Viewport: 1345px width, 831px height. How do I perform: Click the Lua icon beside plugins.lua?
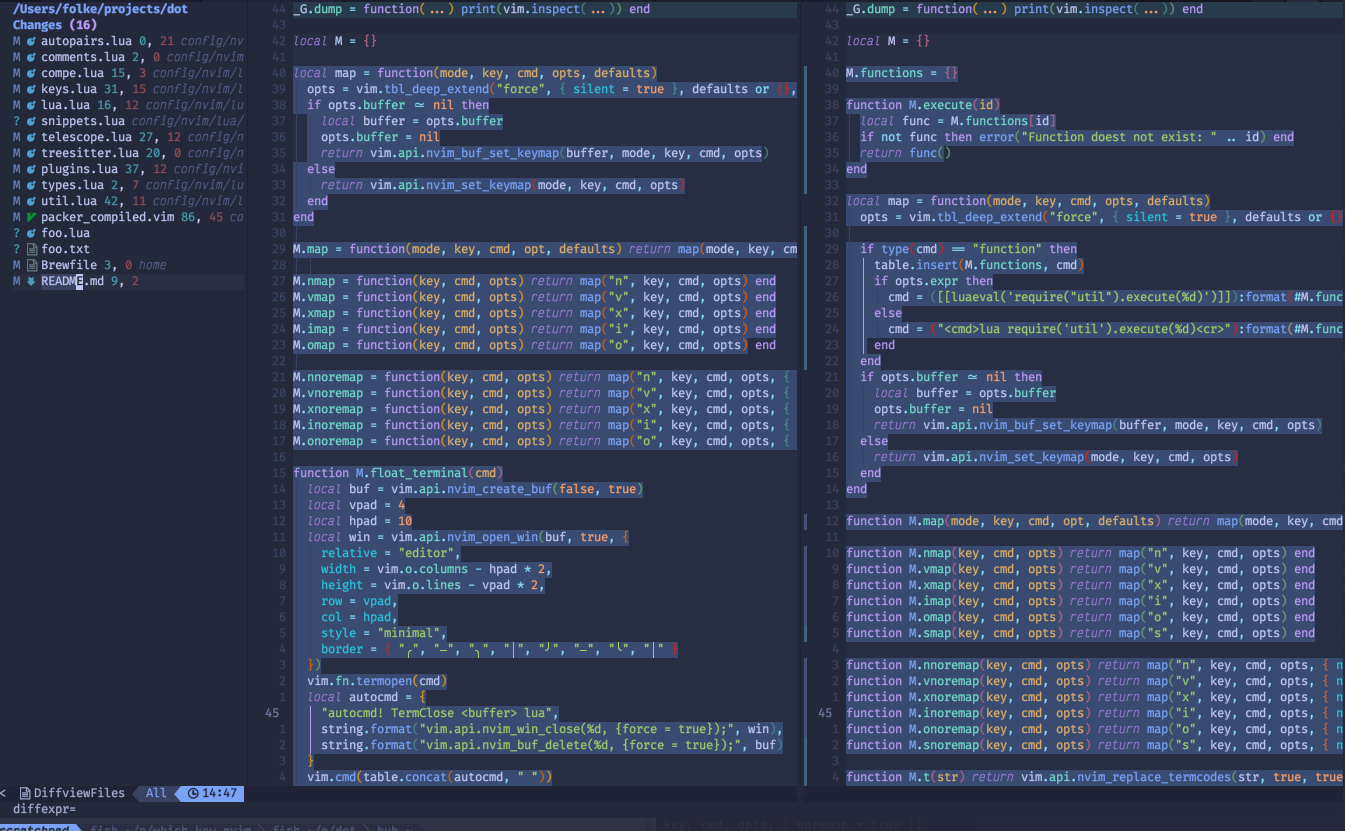(31, 169)
